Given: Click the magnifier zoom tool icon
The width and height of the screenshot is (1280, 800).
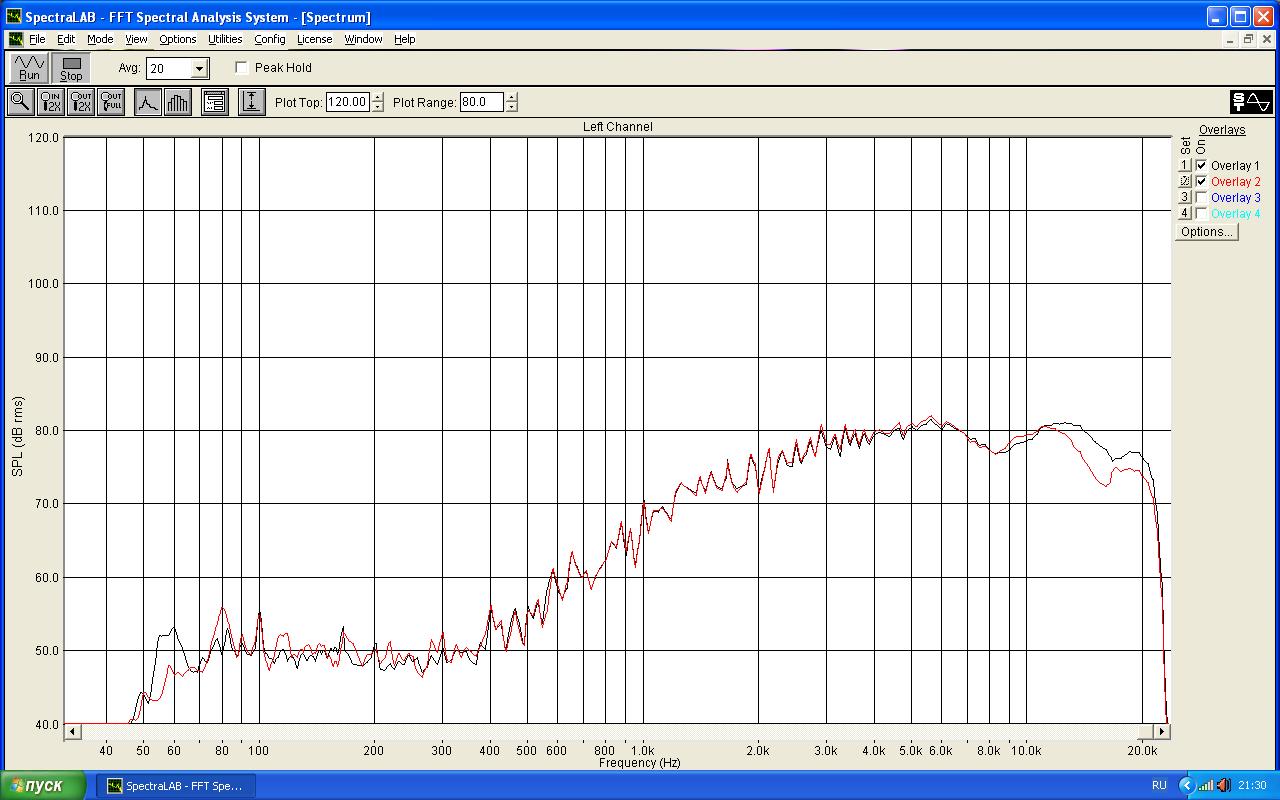Looking at the screenshot, I should tap(20, 102).
